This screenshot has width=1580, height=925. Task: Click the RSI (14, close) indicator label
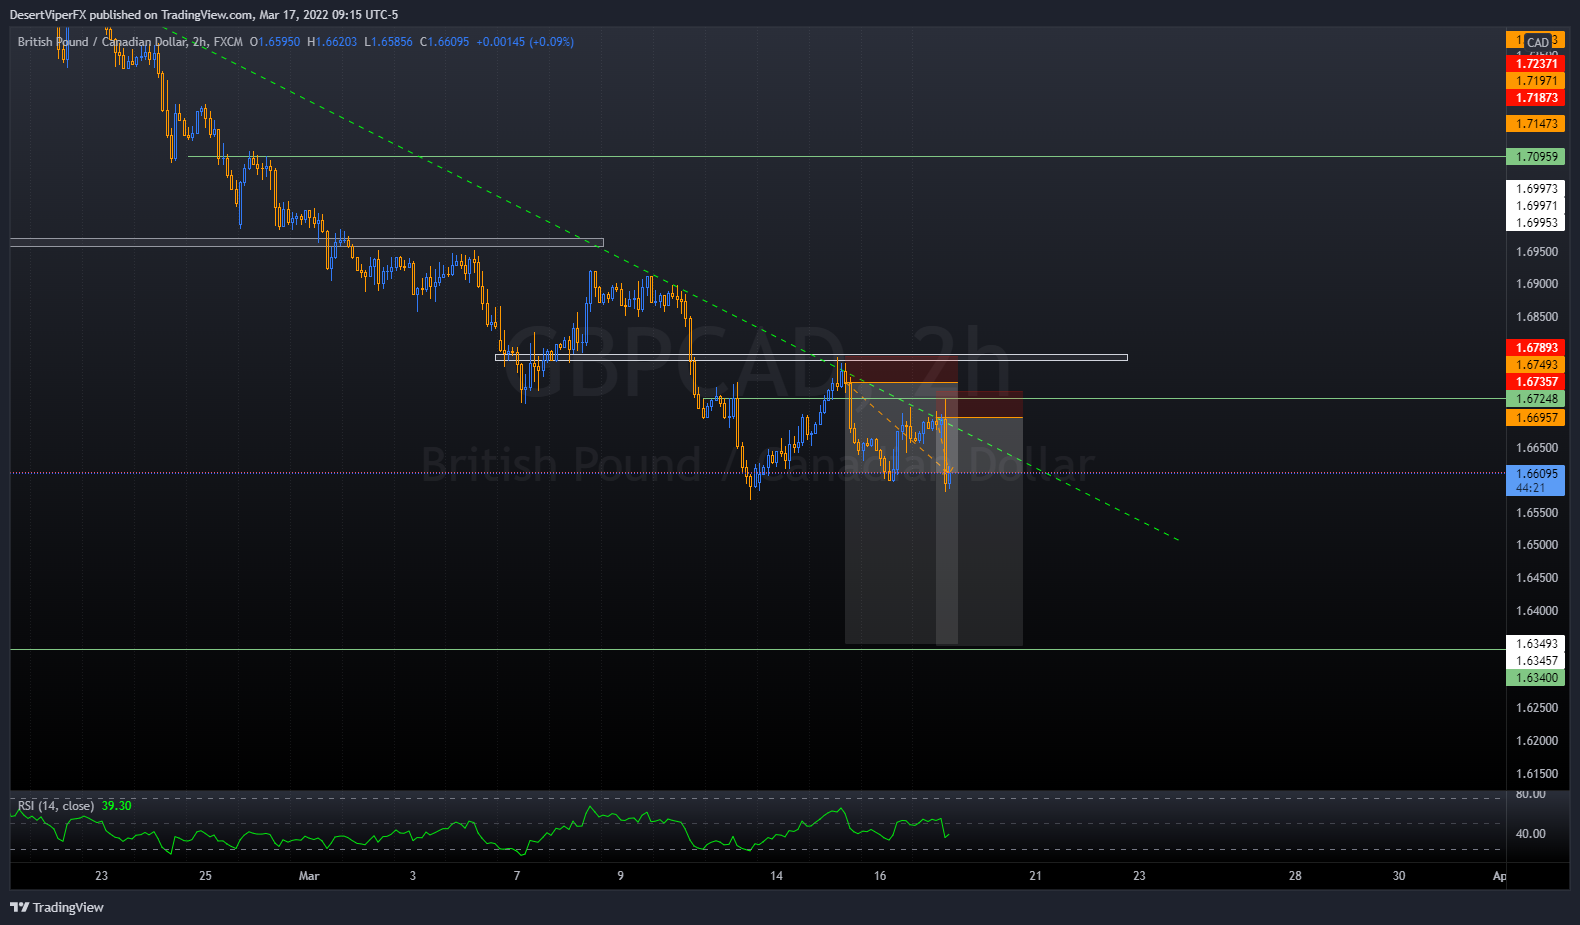(x=56, y=806)
